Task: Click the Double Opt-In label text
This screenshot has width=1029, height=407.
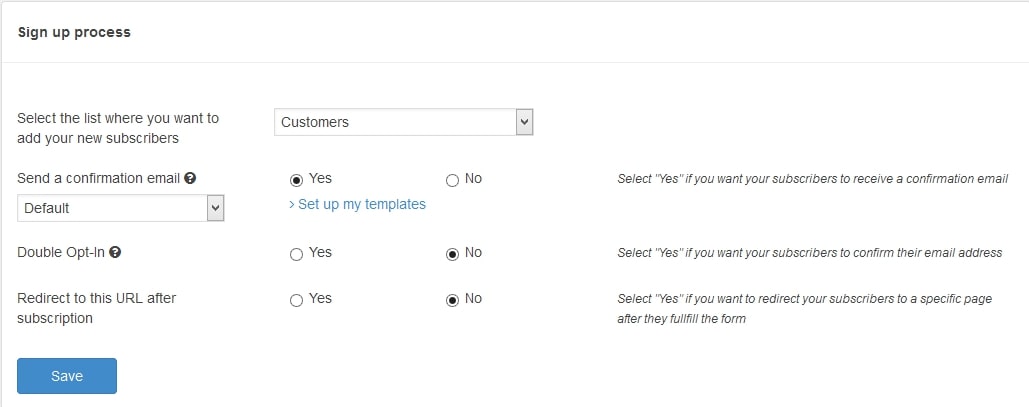Action: [60, 253]
